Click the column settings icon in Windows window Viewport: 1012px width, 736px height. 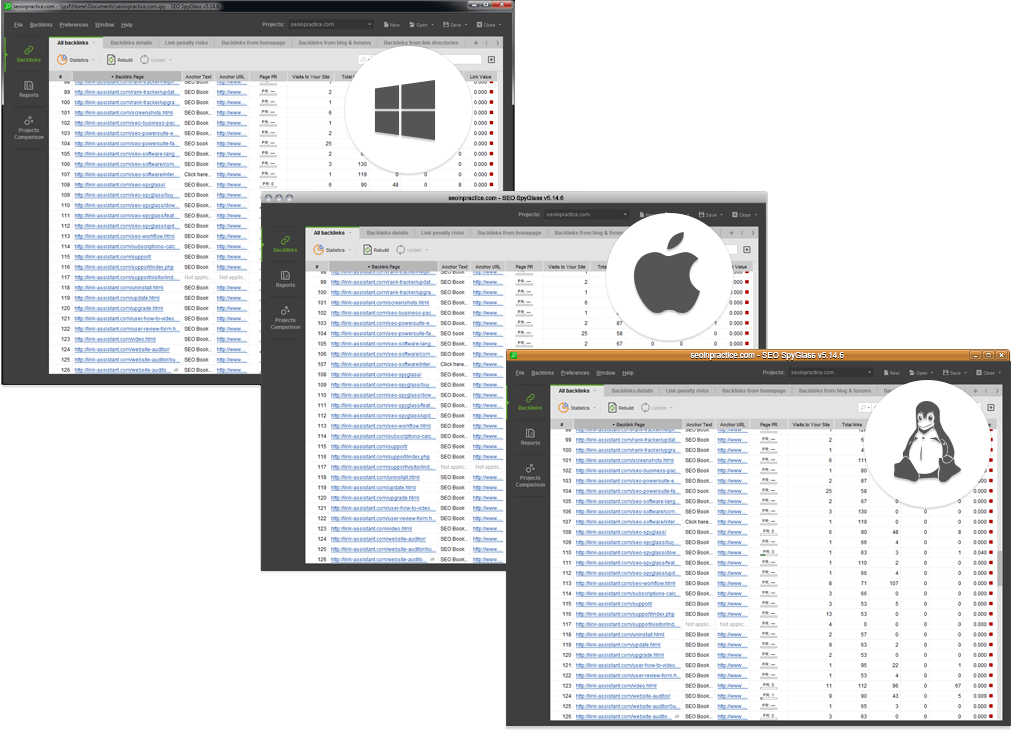pos(491,59)
